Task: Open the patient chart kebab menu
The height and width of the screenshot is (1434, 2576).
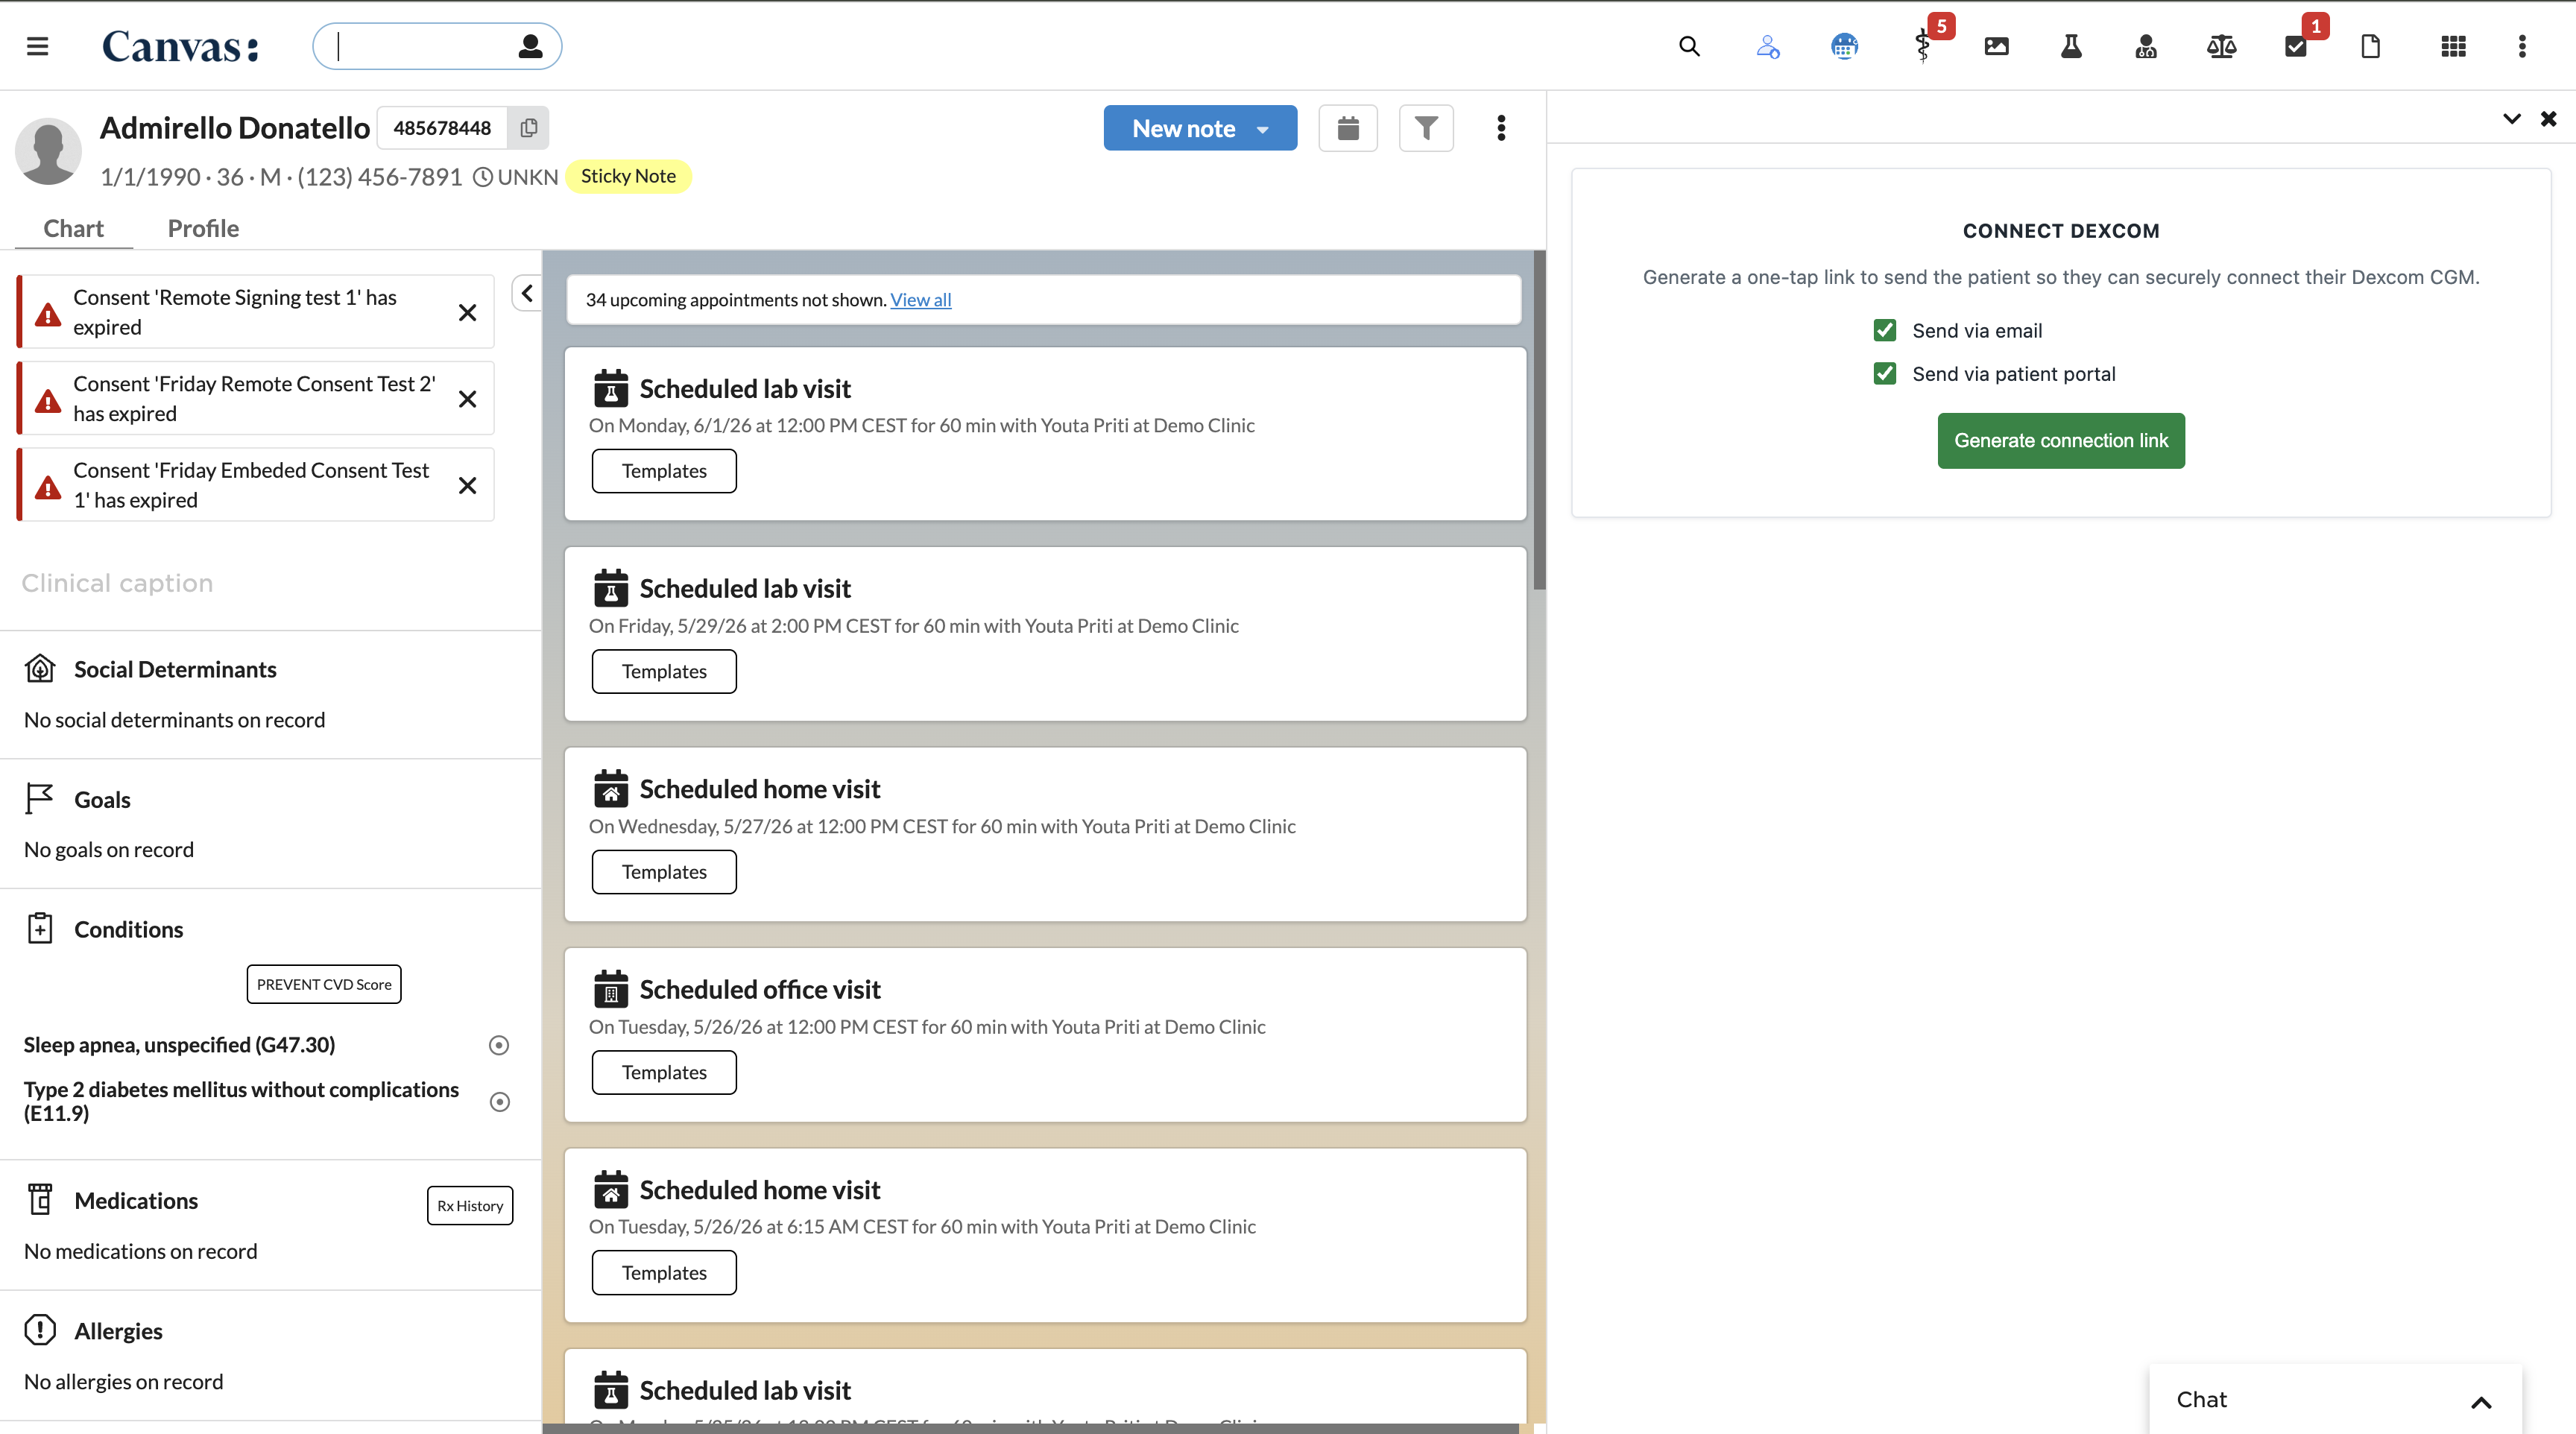Action: tap(1501, 128)
